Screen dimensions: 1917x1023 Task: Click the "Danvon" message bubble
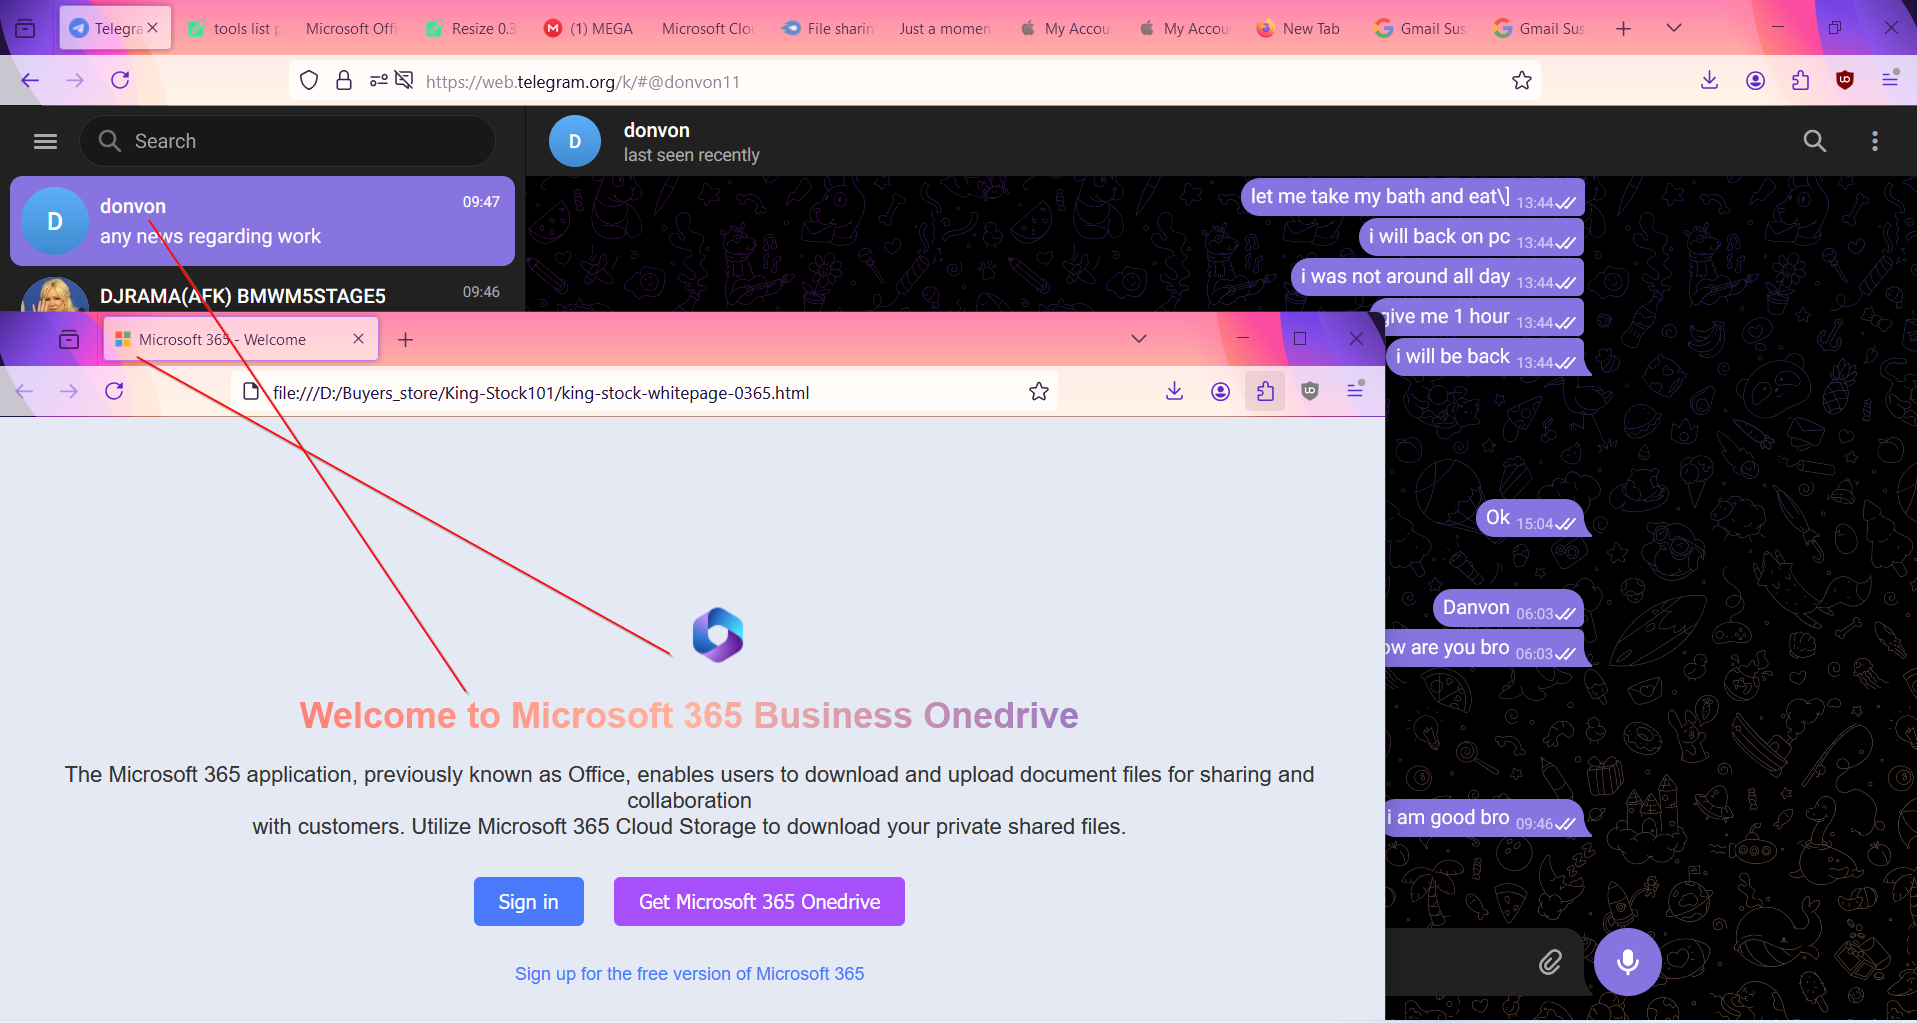coord(1509,608)
